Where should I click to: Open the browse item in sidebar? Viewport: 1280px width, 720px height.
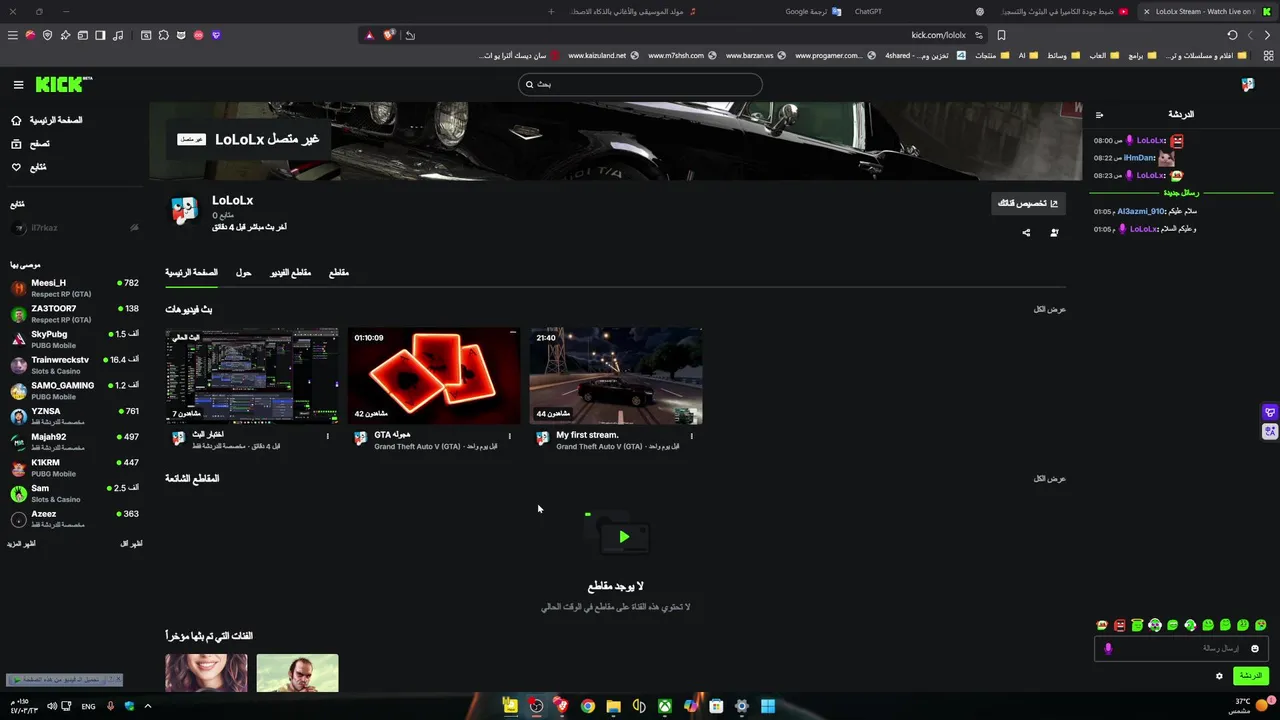click(30, 144)
